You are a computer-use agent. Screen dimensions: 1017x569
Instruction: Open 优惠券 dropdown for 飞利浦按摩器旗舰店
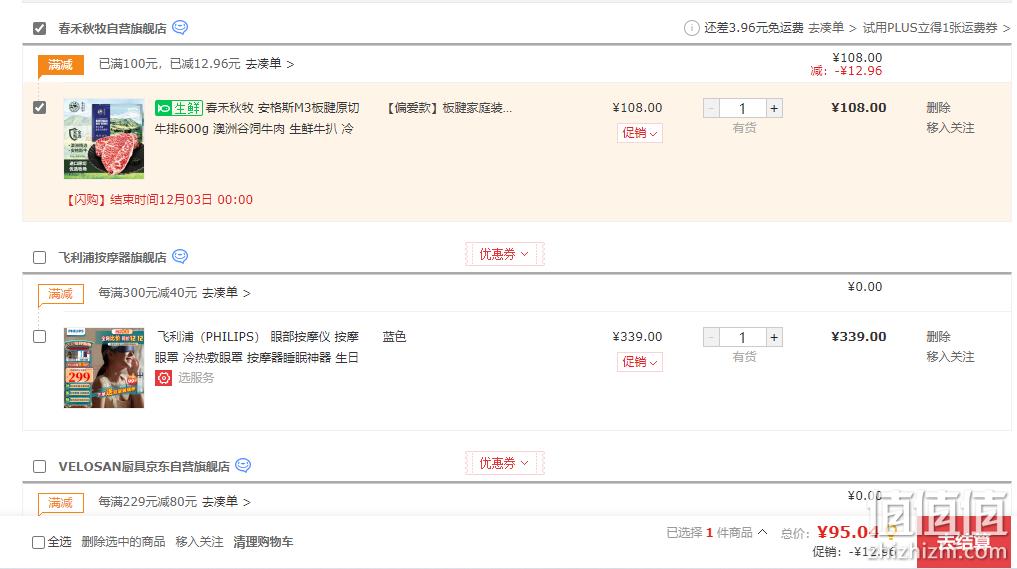pos(504,254)
